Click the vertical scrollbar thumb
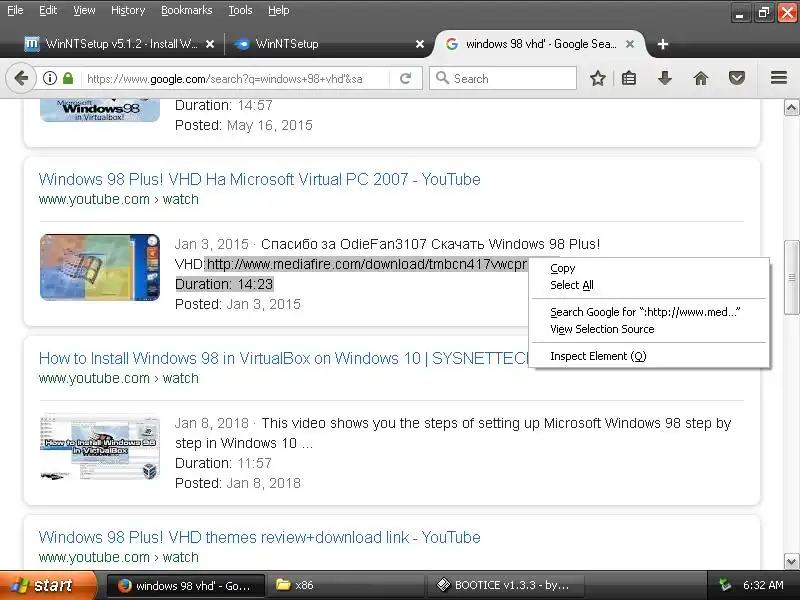The width and height of the screenshot is (800, 600). (x=791, y=278)
